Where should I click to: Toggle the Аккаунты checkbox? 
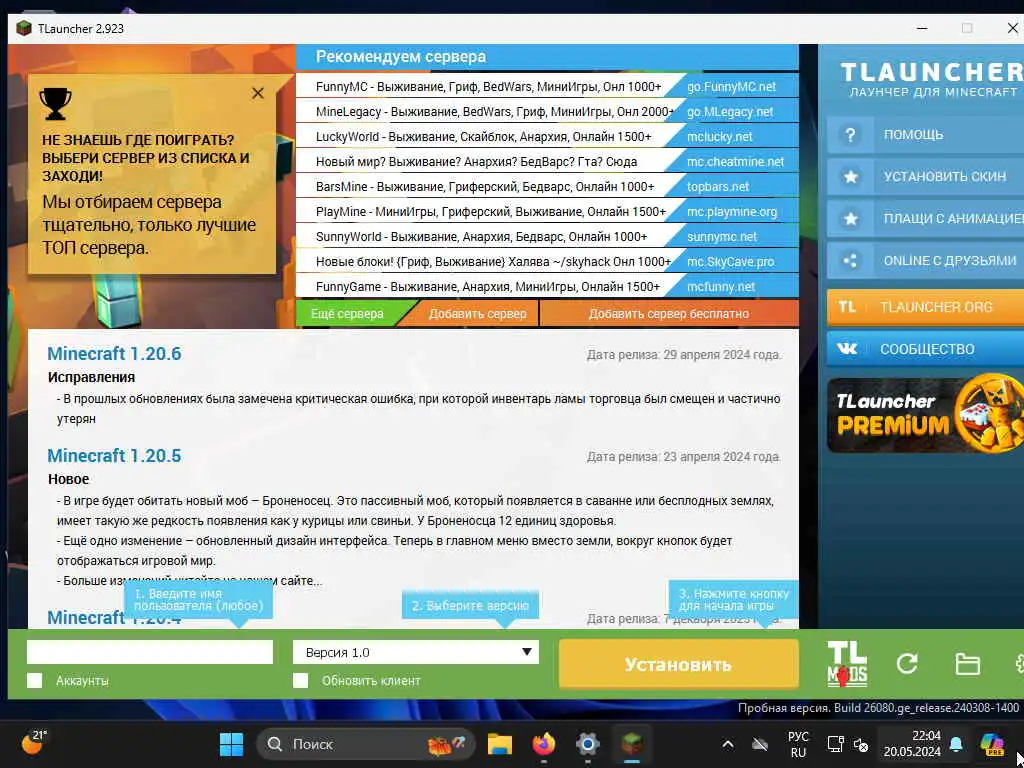click(x=35, y=681)
